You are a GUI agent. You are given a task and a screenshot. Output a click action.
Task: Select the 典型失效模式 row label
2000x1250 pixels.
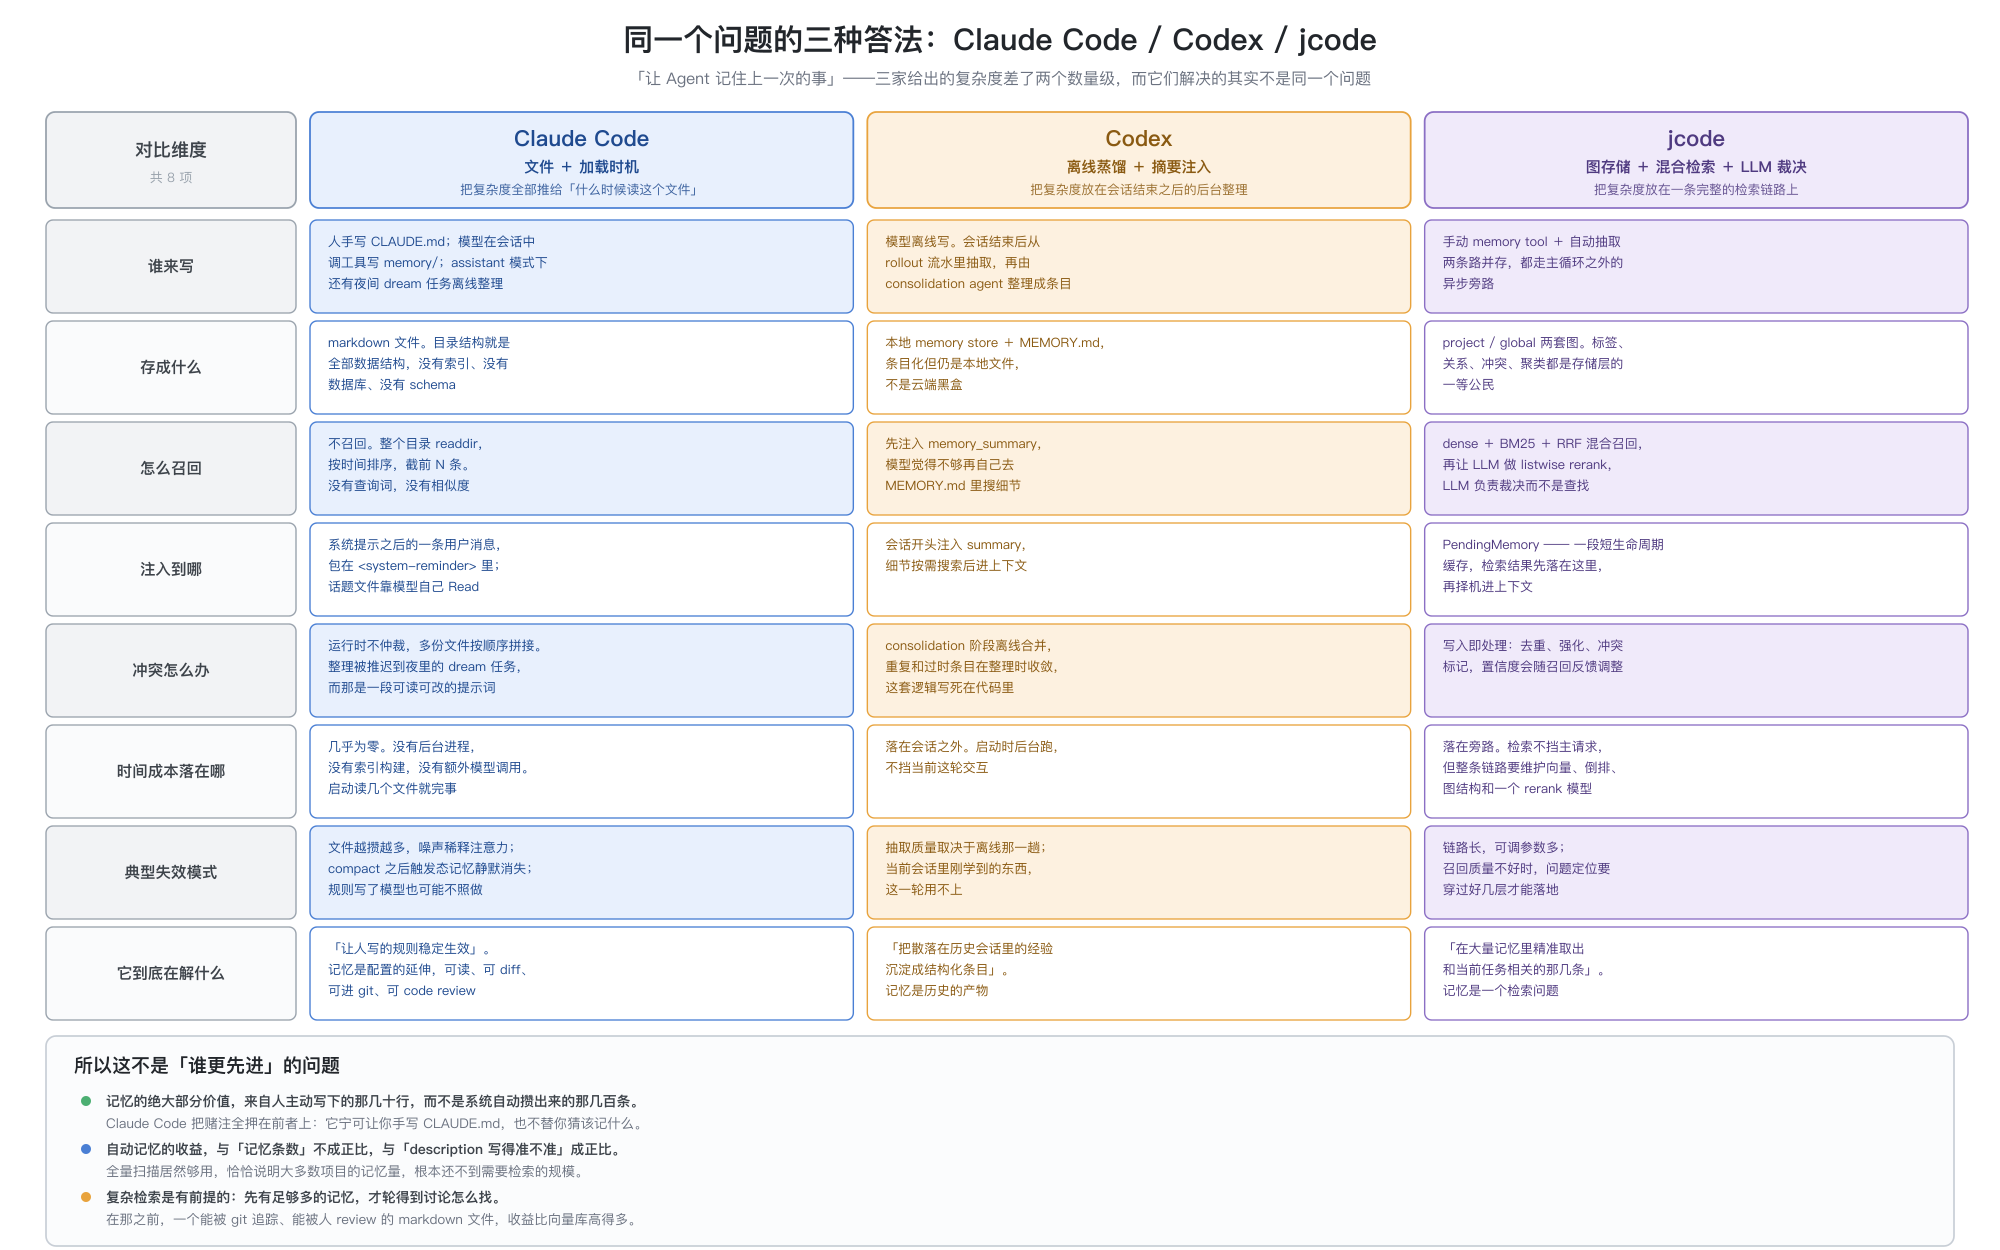pyautogui.click(x=171, y=872)
